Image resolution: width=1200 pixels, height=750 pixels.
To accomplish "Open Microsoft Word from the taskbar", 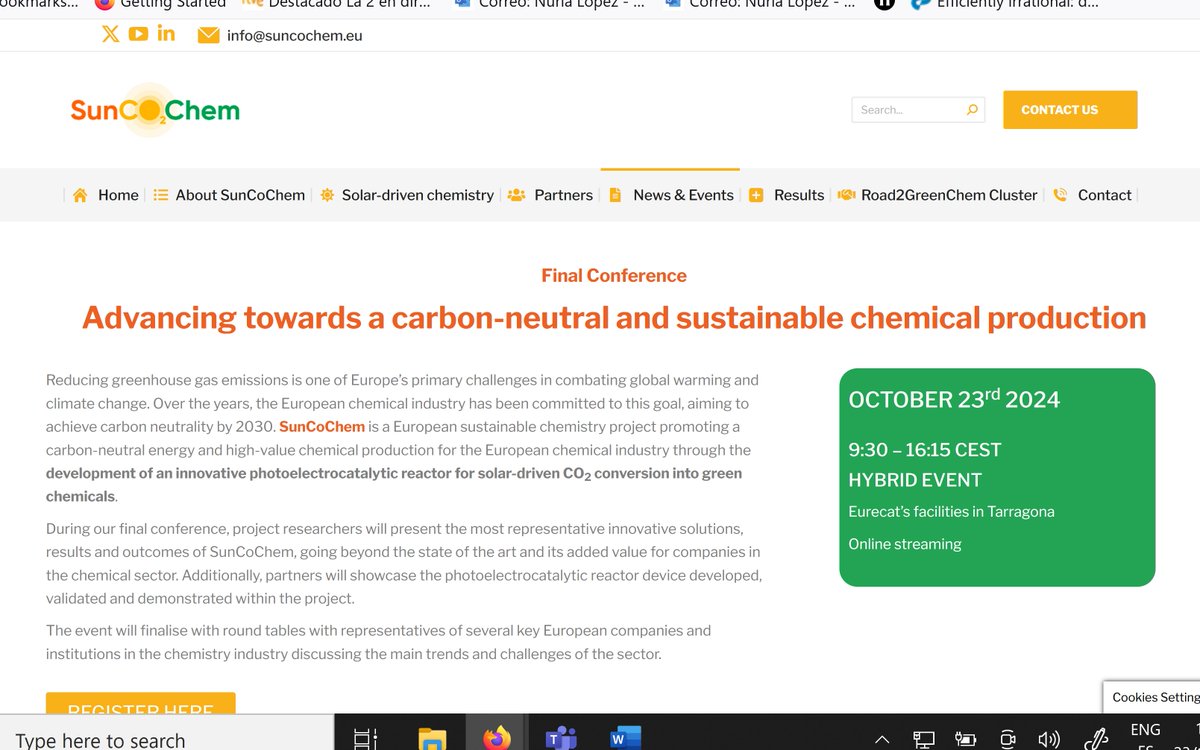I will tap(625, 740).
